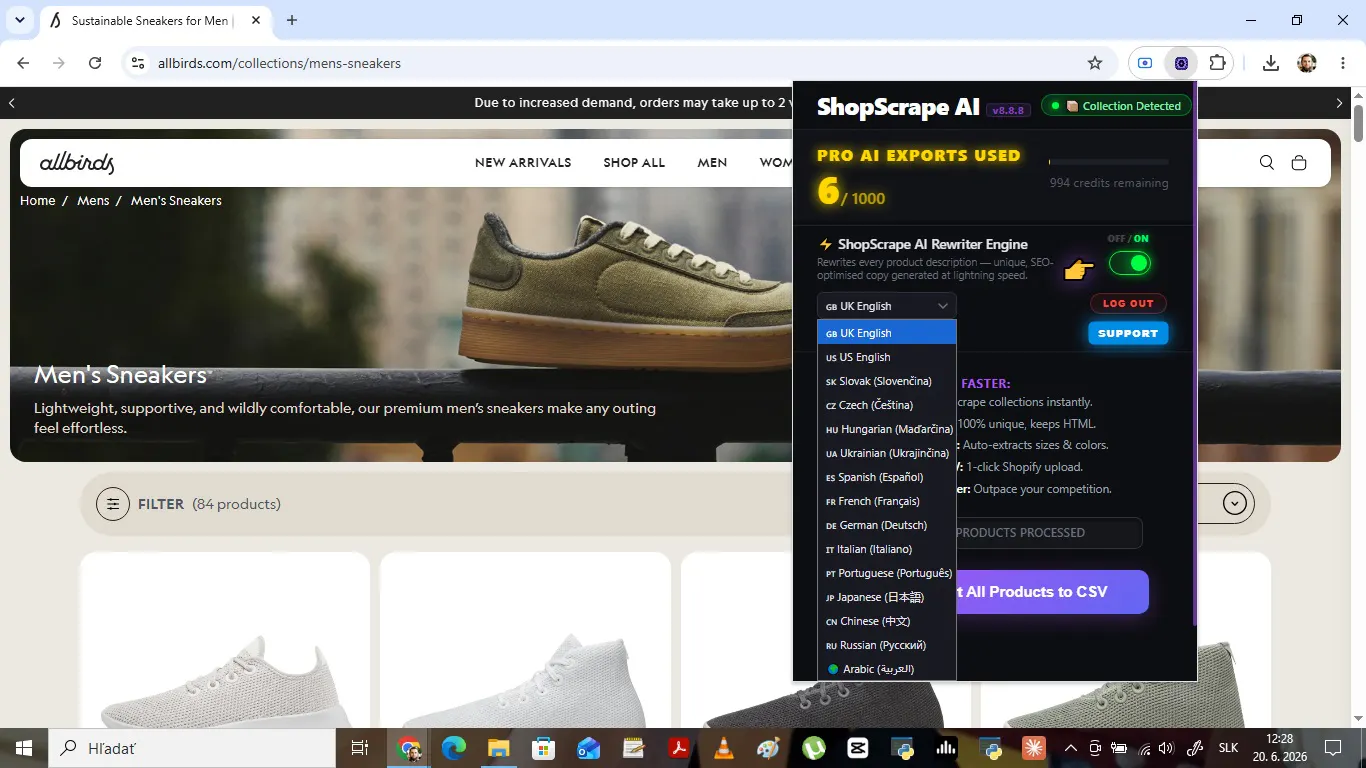The height and width of the screenshot is (768, 1366).
Task: Show next announcement banner message
Action: [1340, 103]
